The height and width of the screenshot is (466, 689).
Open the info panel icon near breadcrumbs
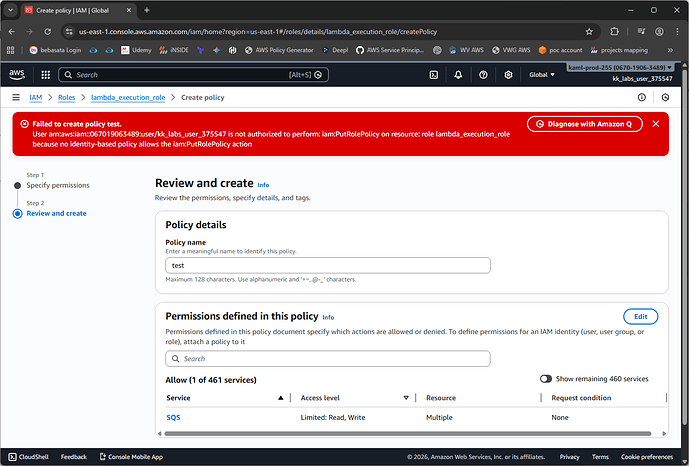pos(642,98)
